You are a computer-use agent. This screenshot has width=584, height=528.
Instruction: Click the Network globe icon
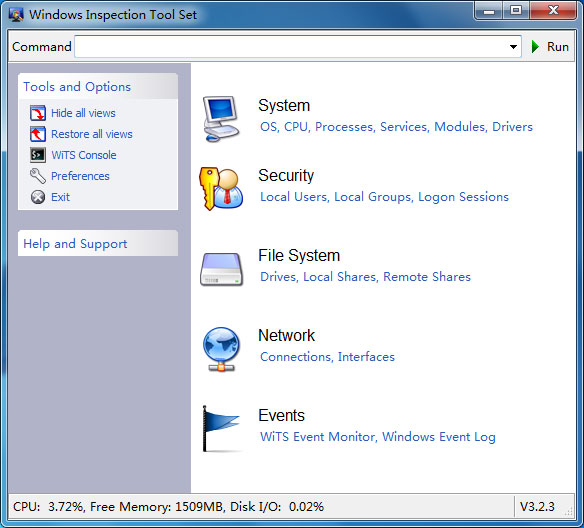(221, 349)
